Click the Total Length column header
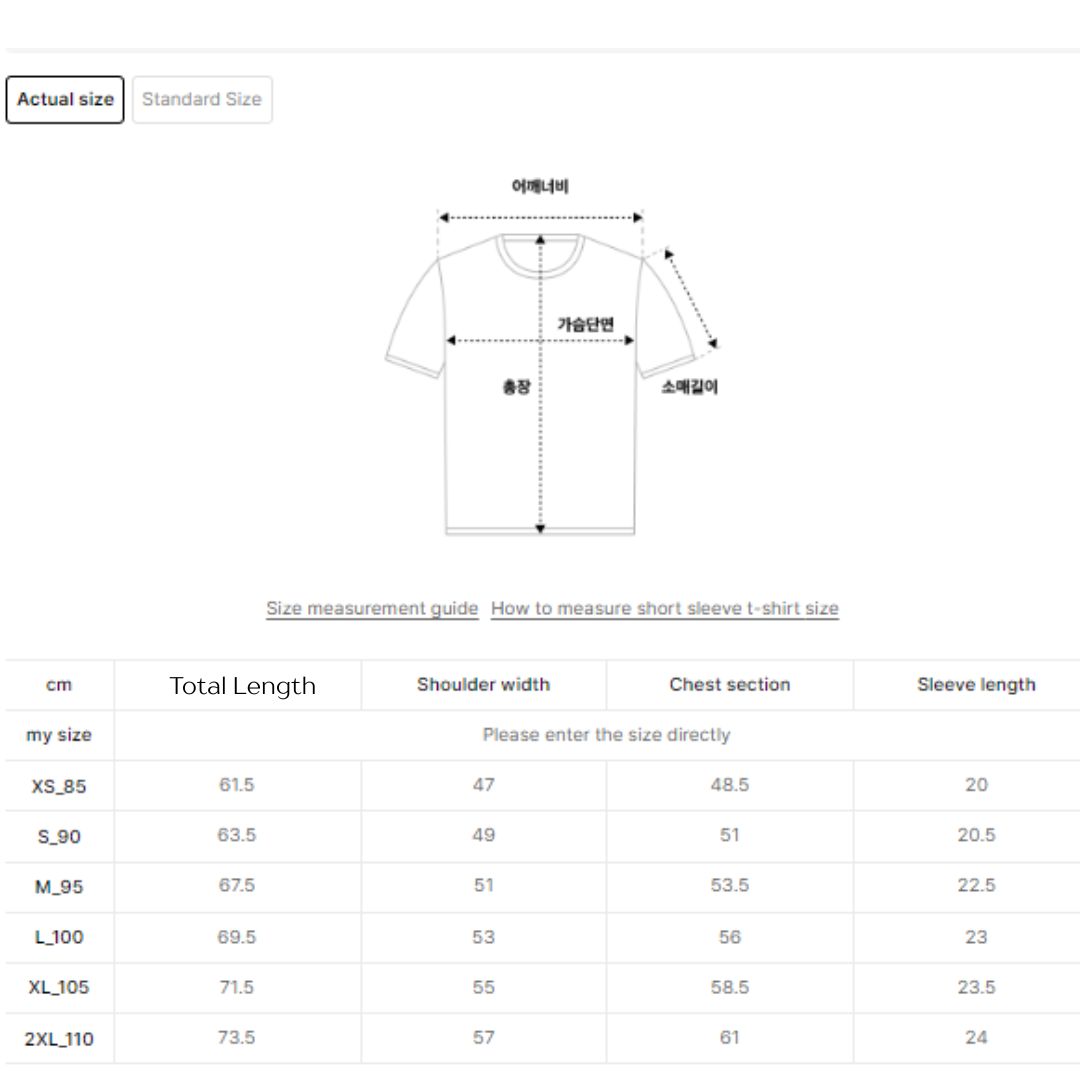The height and width of the screenshot is (1080, 1080). 242,686
